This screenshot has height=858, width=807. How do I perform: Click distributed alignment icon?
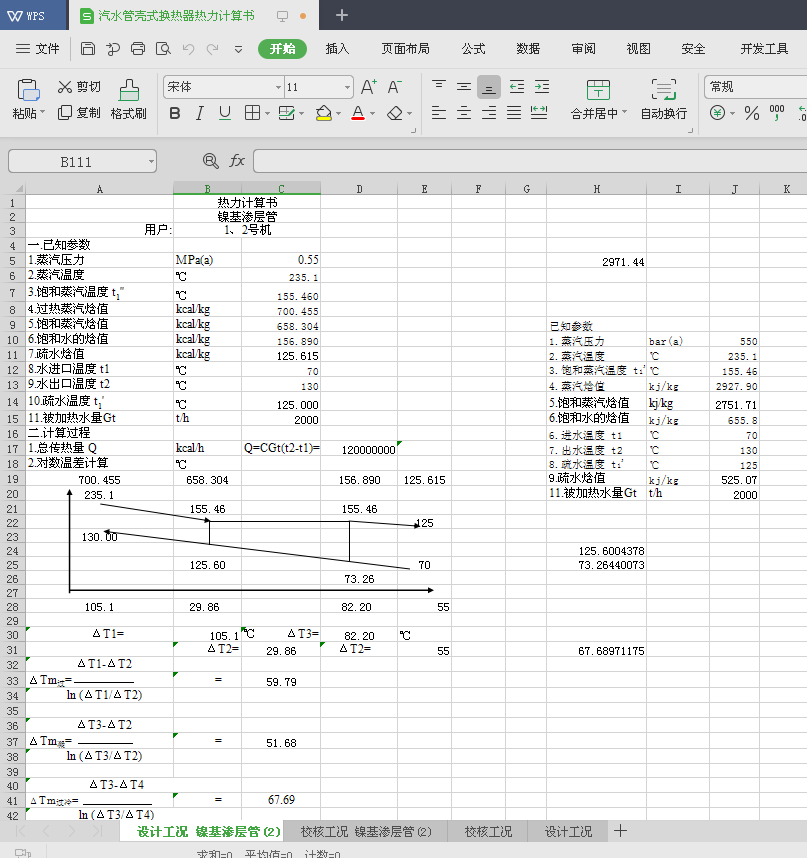point(539,113)
